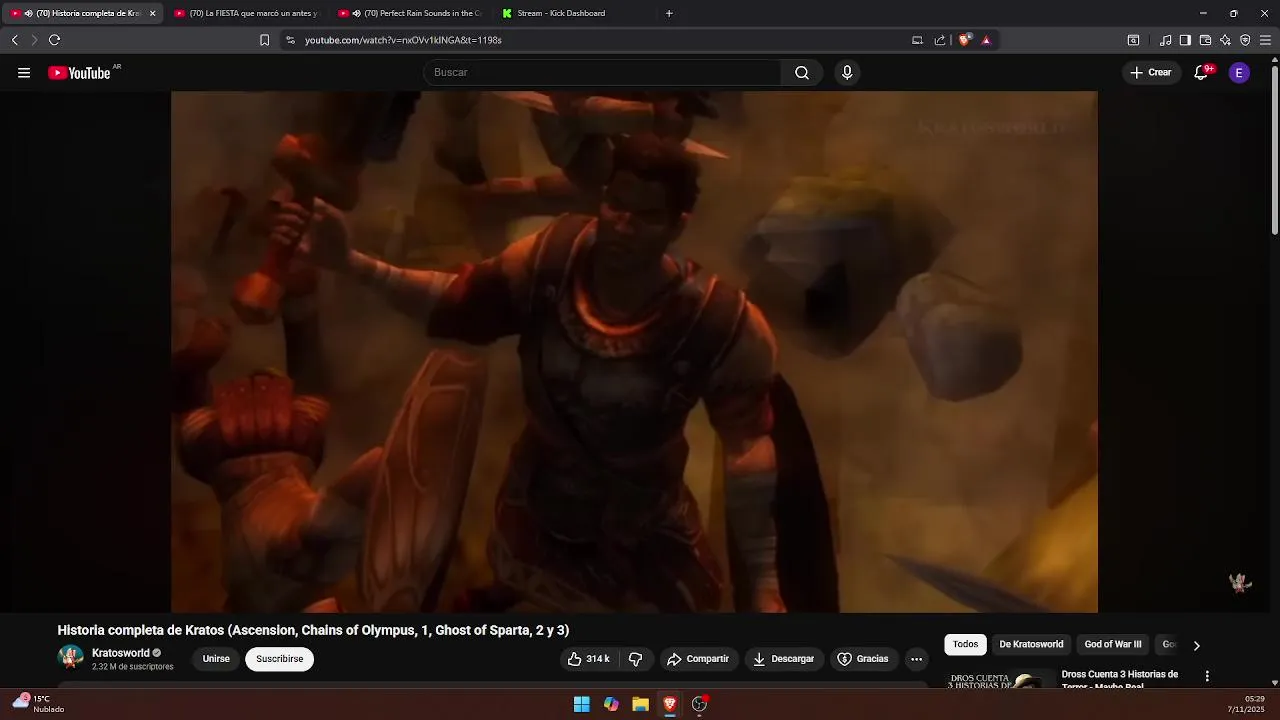Open the YouTube hamburger guide menu

pyautogui.click(x=24, y=73)
